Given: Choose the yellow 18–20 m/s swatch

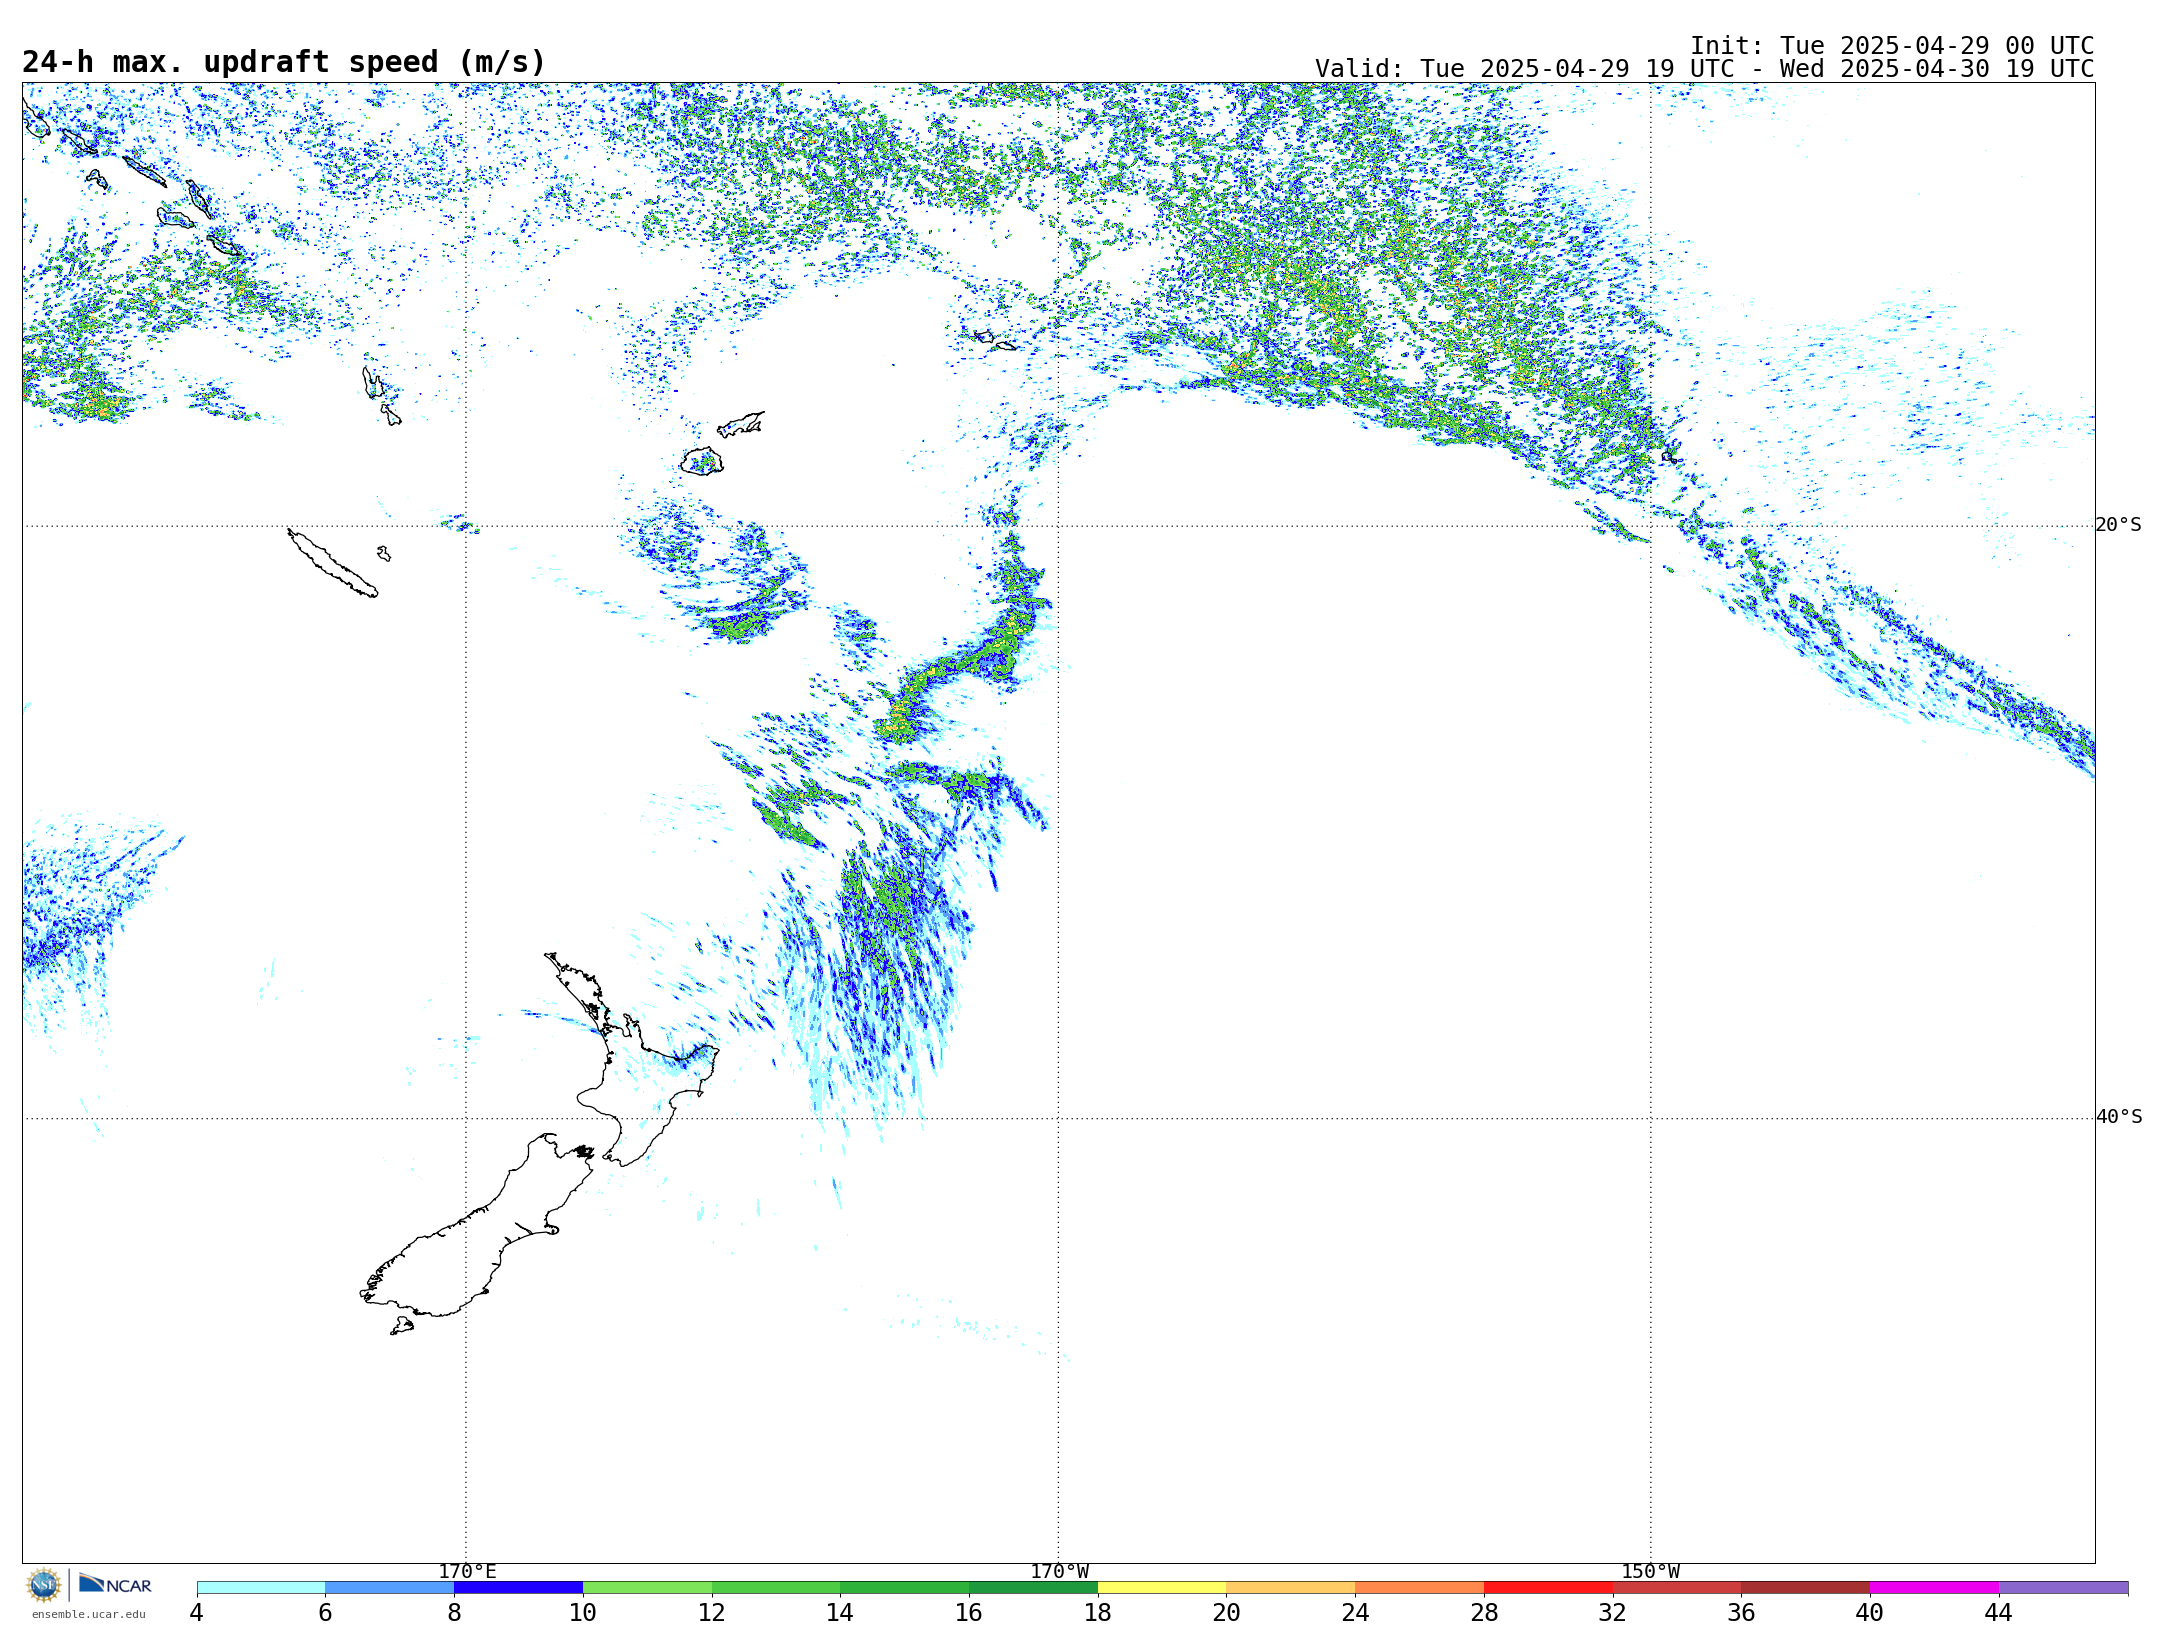Looking at the screenshot, I should [1162, 1587].
